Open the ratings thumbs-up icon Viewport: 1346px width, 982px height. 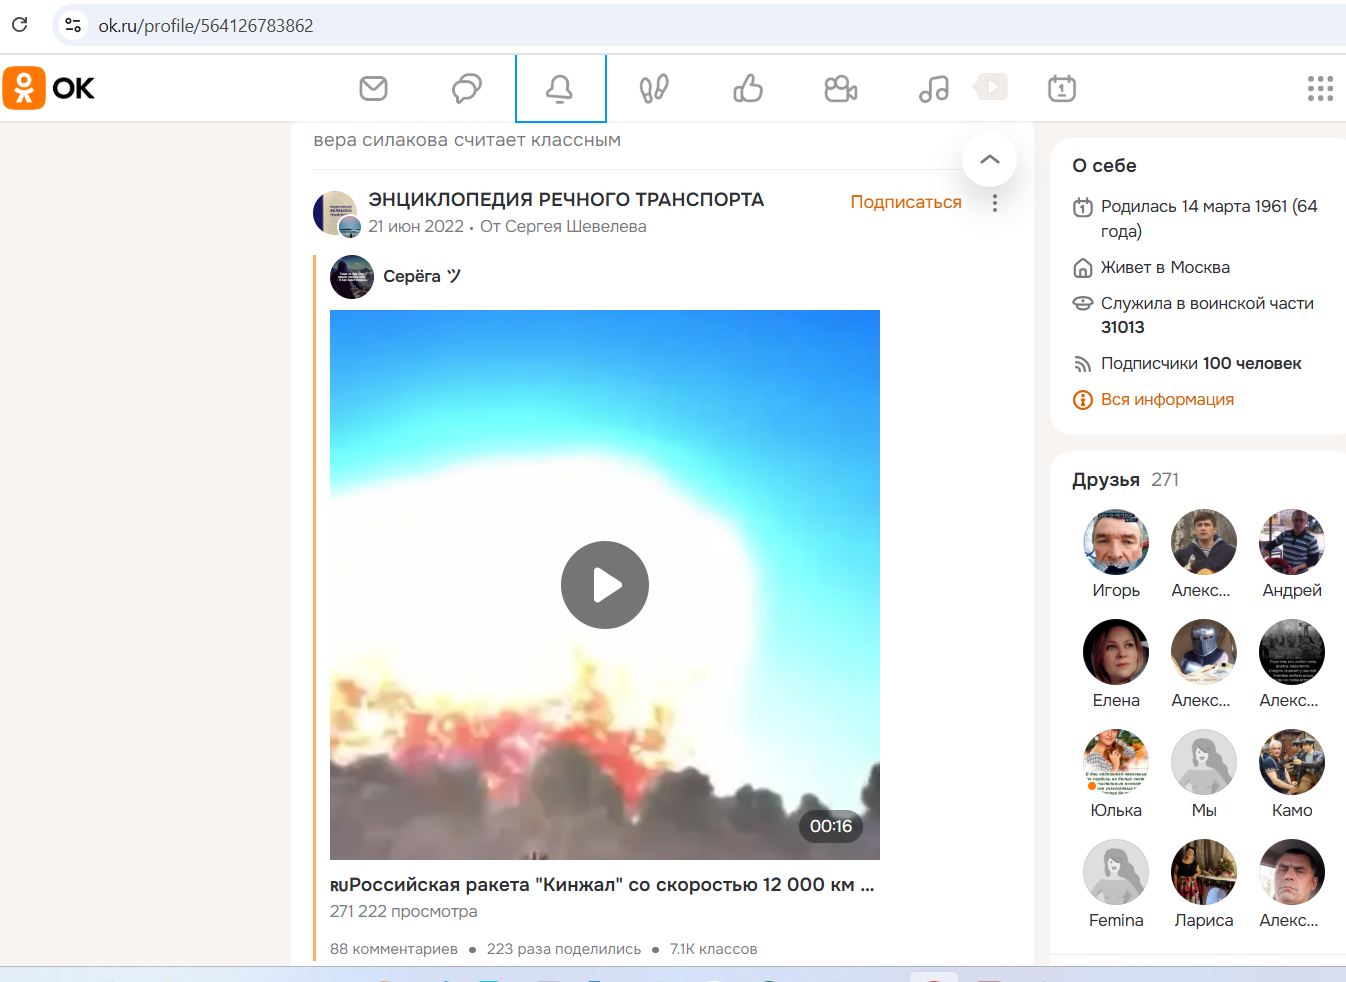point(747,89)
